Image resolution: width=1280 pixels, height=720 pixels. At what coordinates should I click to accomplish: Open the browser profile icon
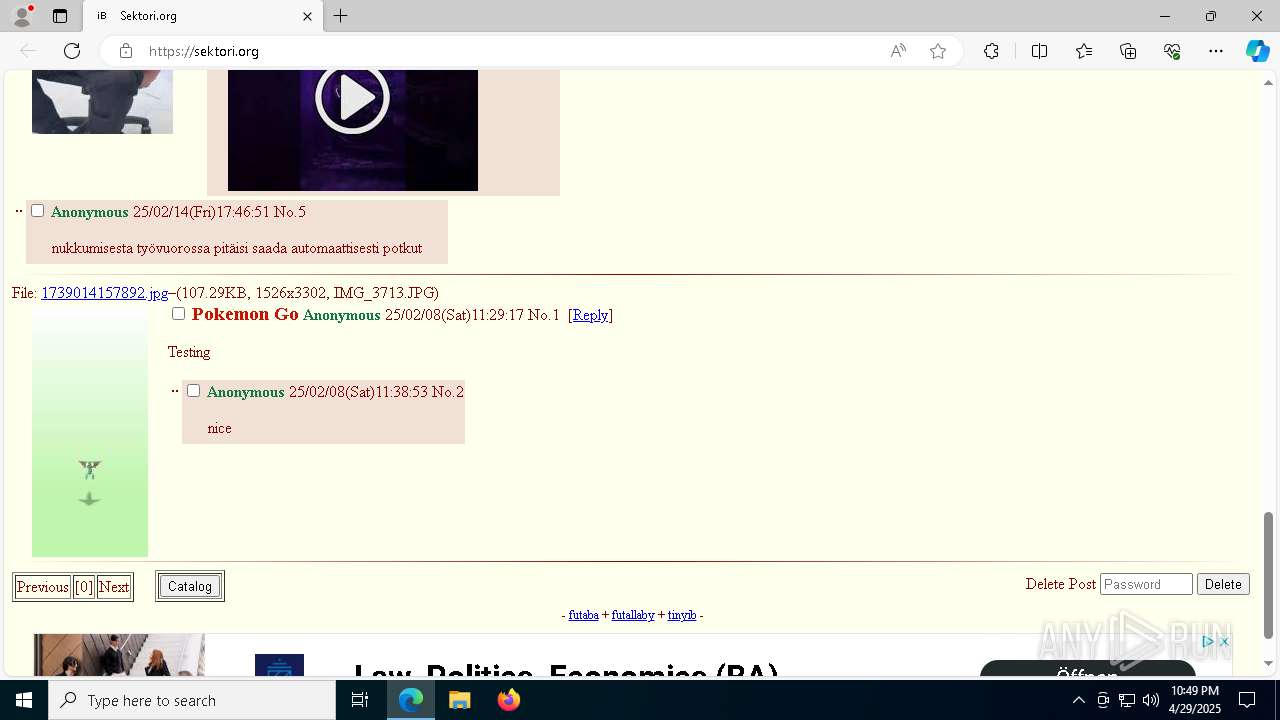tap(22, 16)
